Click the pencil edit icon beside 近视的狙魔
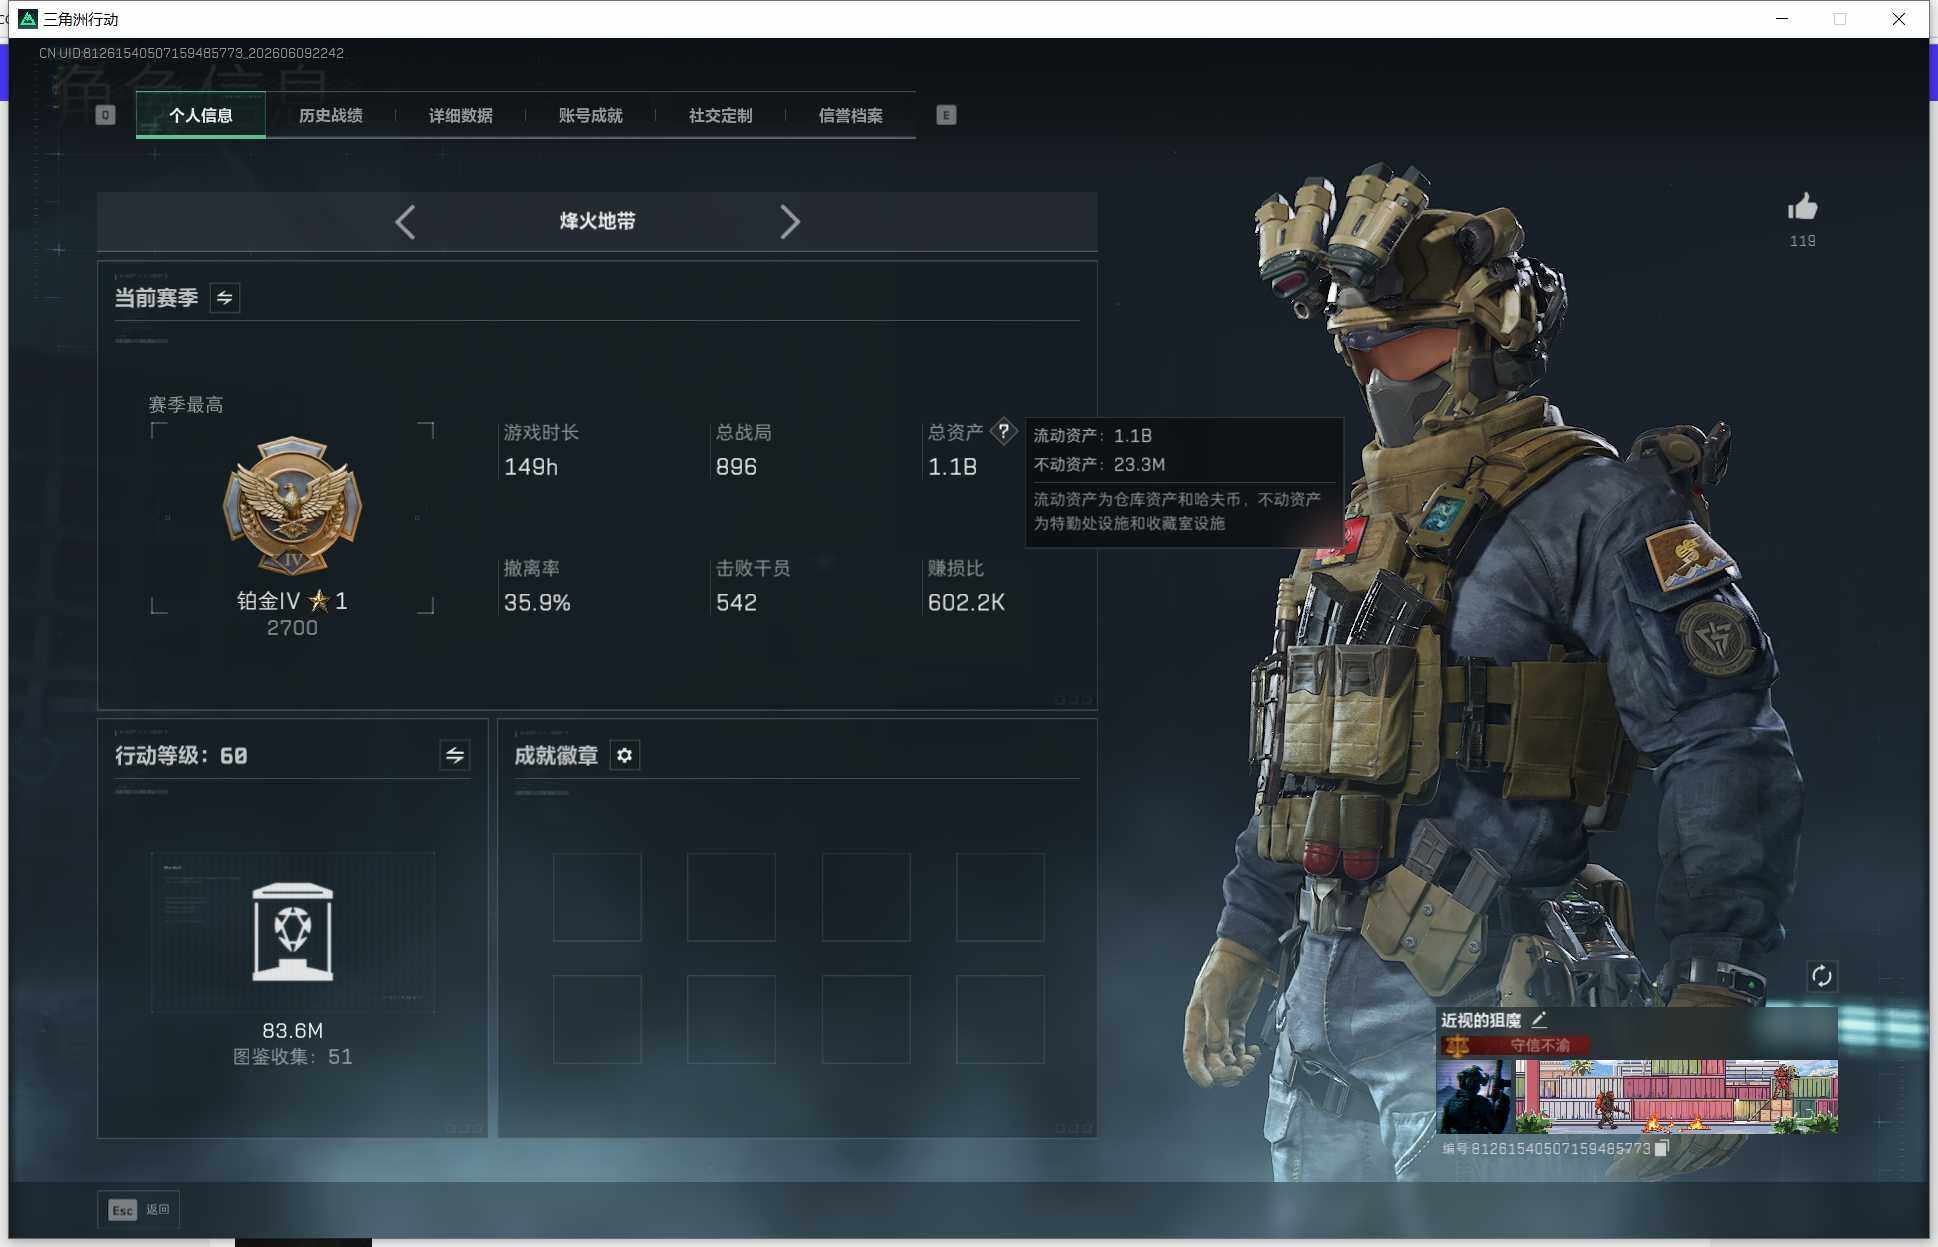The height and width of the screenshot is (1247, 1938). [1539, 1020]
